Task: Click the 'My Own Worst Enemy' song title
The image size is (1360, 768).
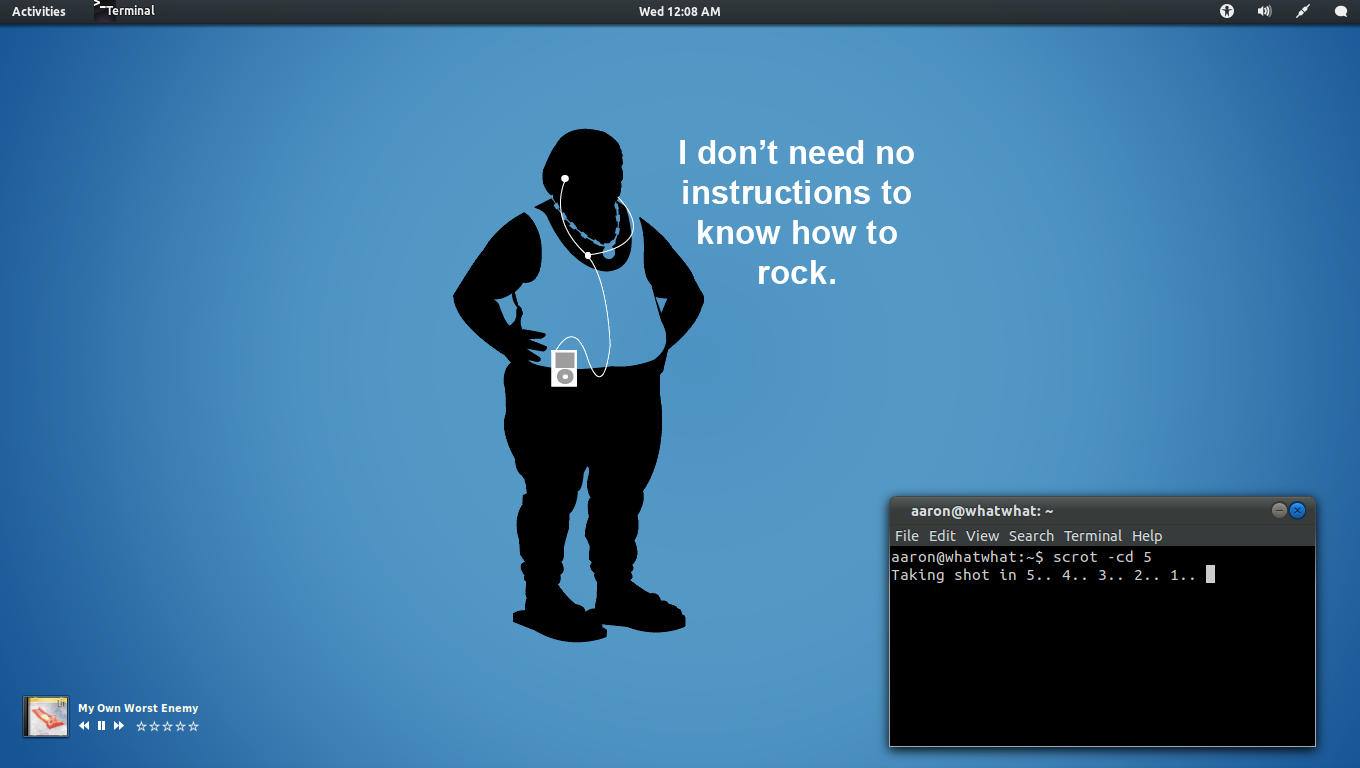Action: (138, 708)
